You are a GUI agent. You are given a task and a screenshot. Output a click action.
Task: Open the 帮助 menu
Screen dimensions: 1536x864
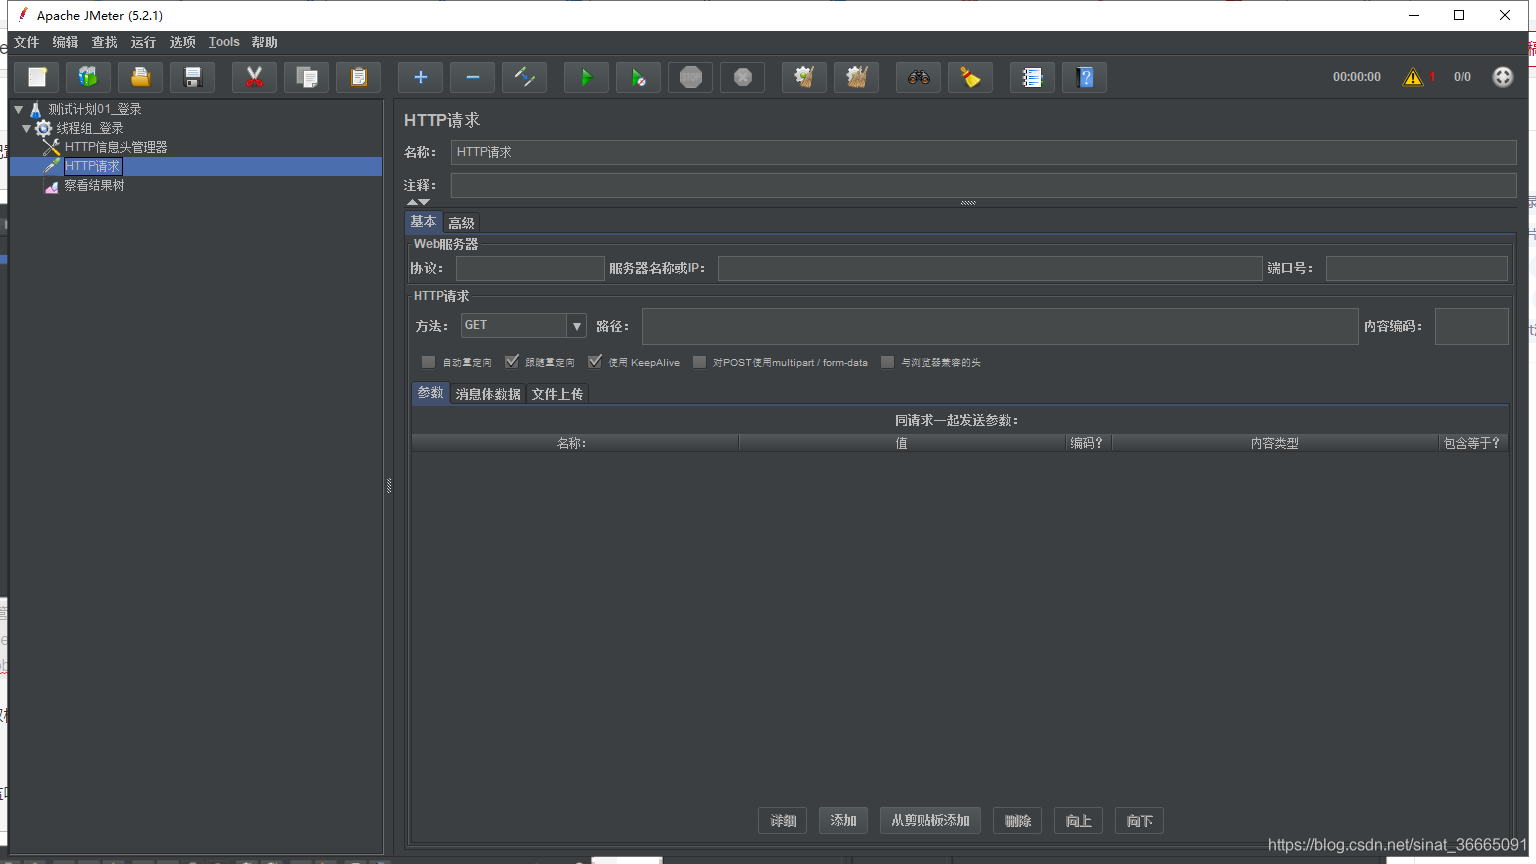[265, 42]
